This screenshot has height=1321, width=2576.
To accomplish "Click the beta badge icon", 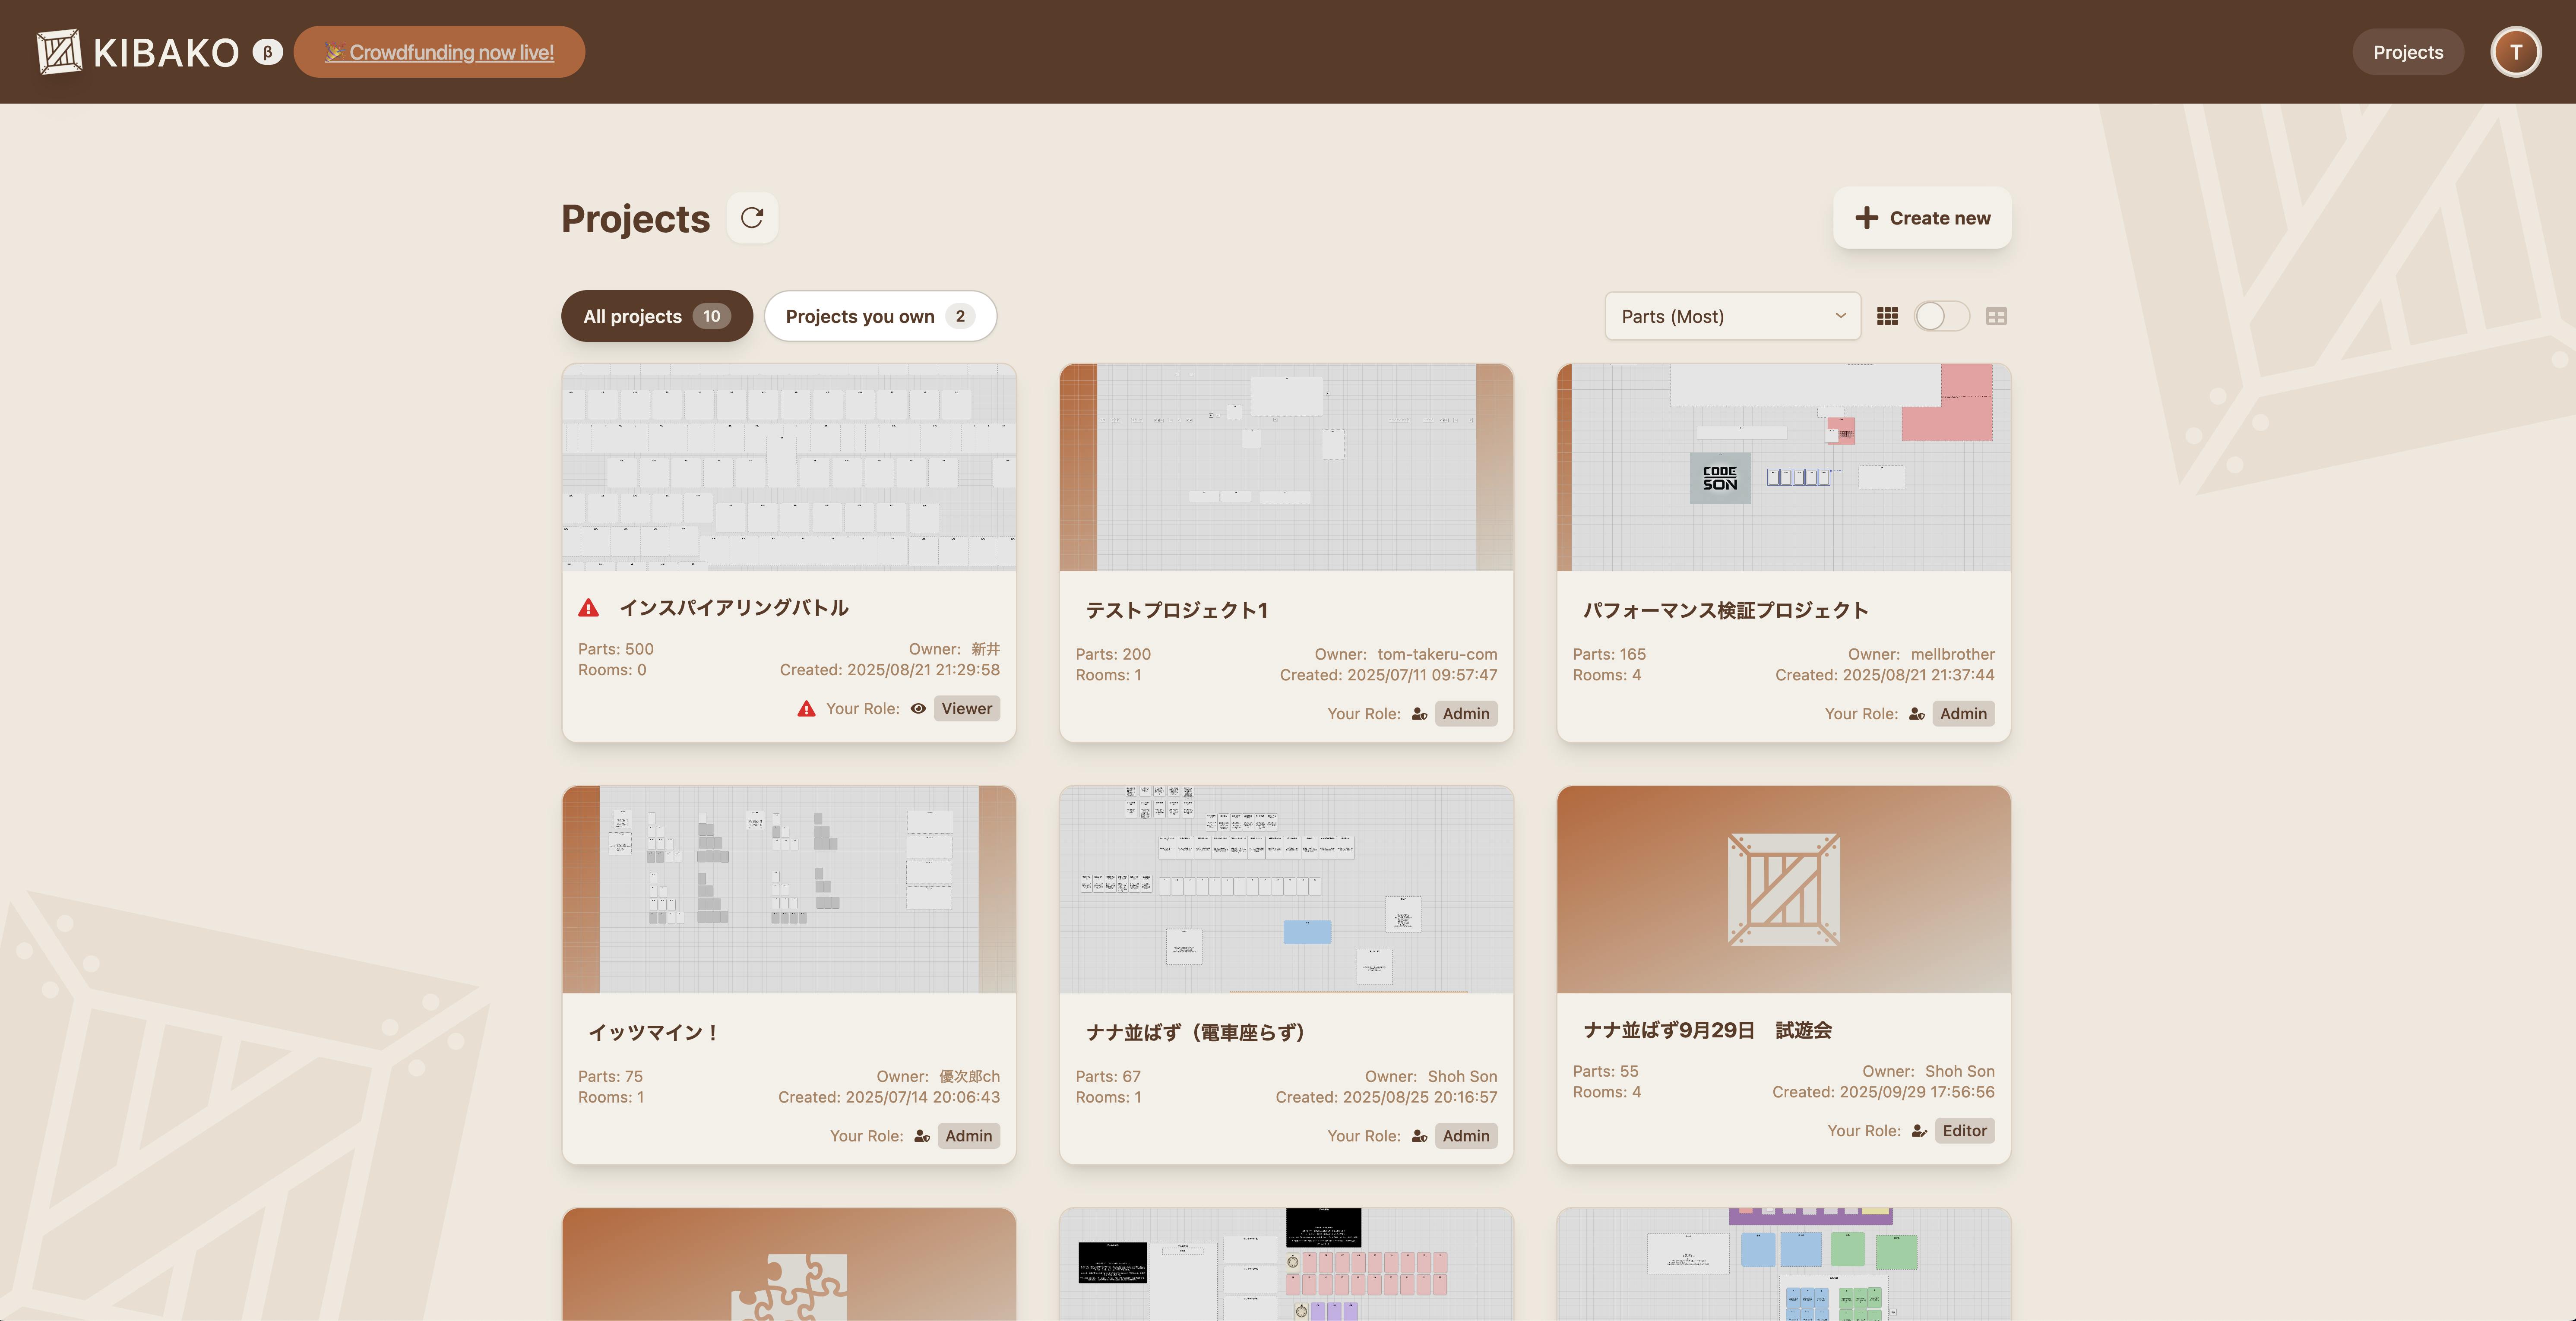I will [x=267, y=52].
